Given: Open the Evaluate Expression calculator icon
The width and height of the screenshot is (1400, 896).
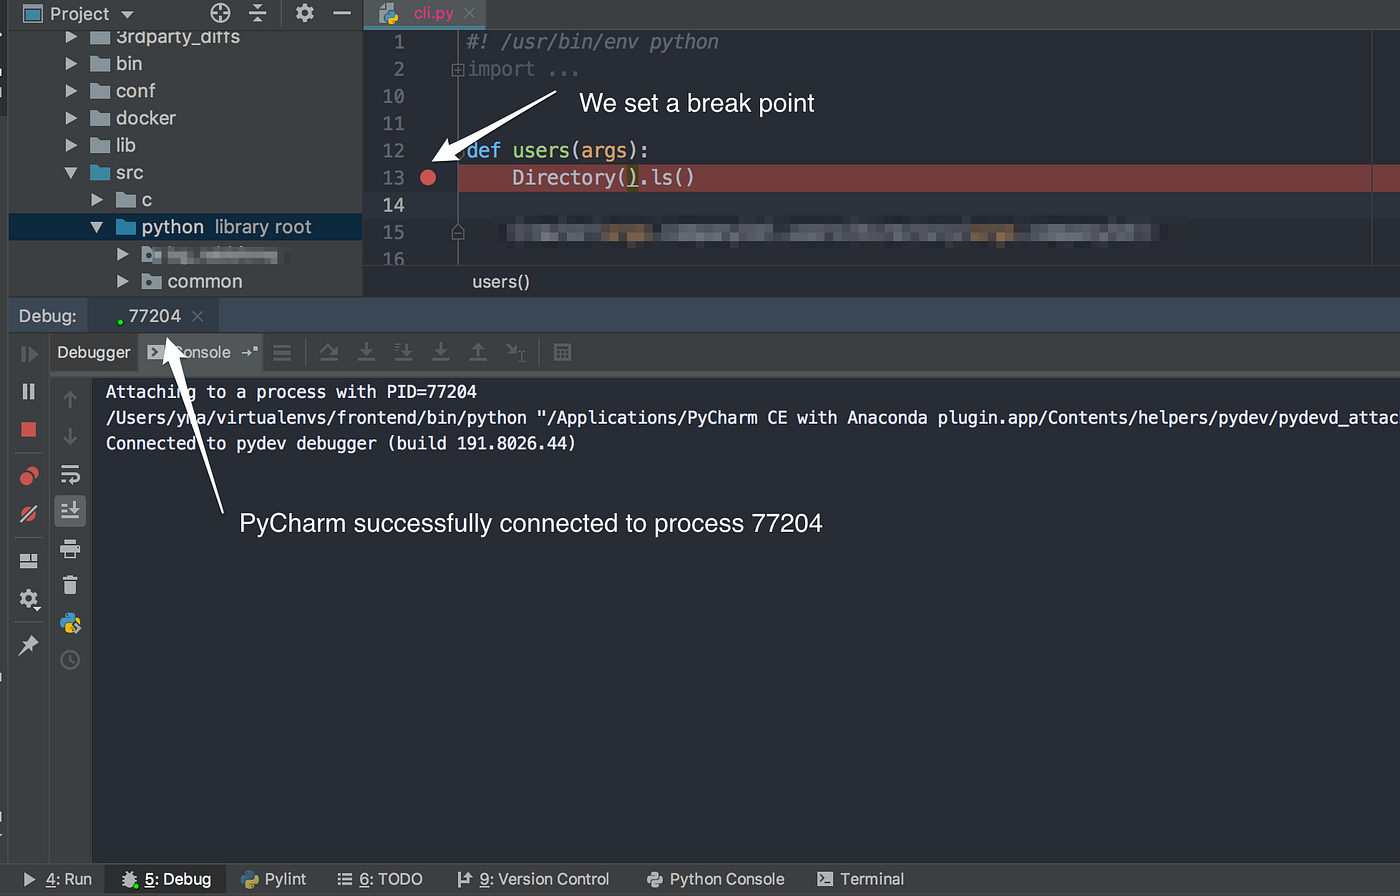Looking at the screenshot, I should 562,352.
